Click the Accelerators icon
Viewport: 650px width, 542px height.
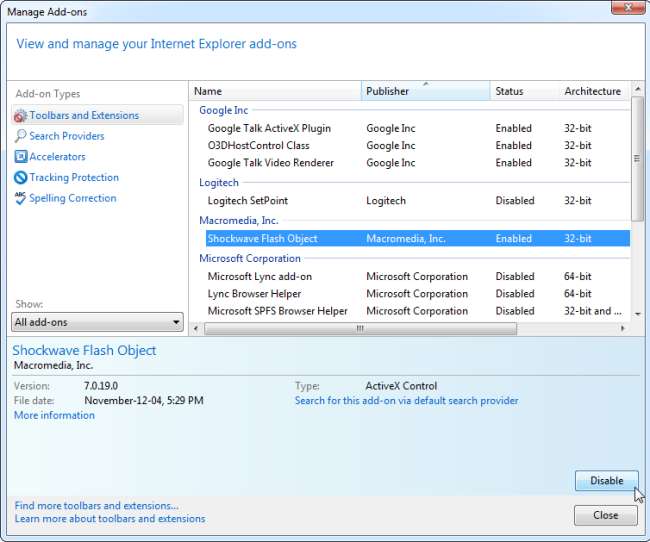point(20,157)
